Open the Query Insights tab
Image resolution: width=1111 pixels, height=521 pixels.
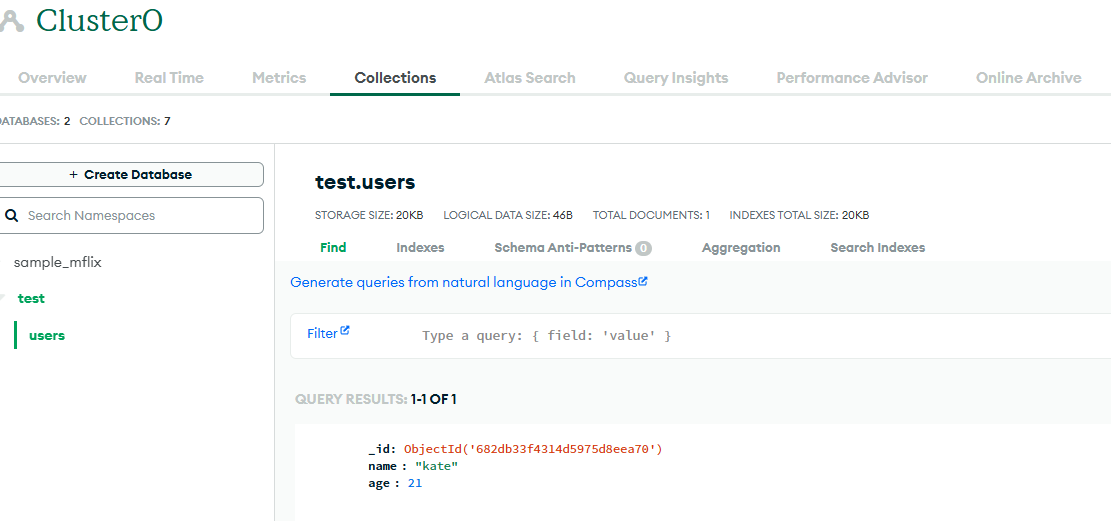tap(676, 78)
